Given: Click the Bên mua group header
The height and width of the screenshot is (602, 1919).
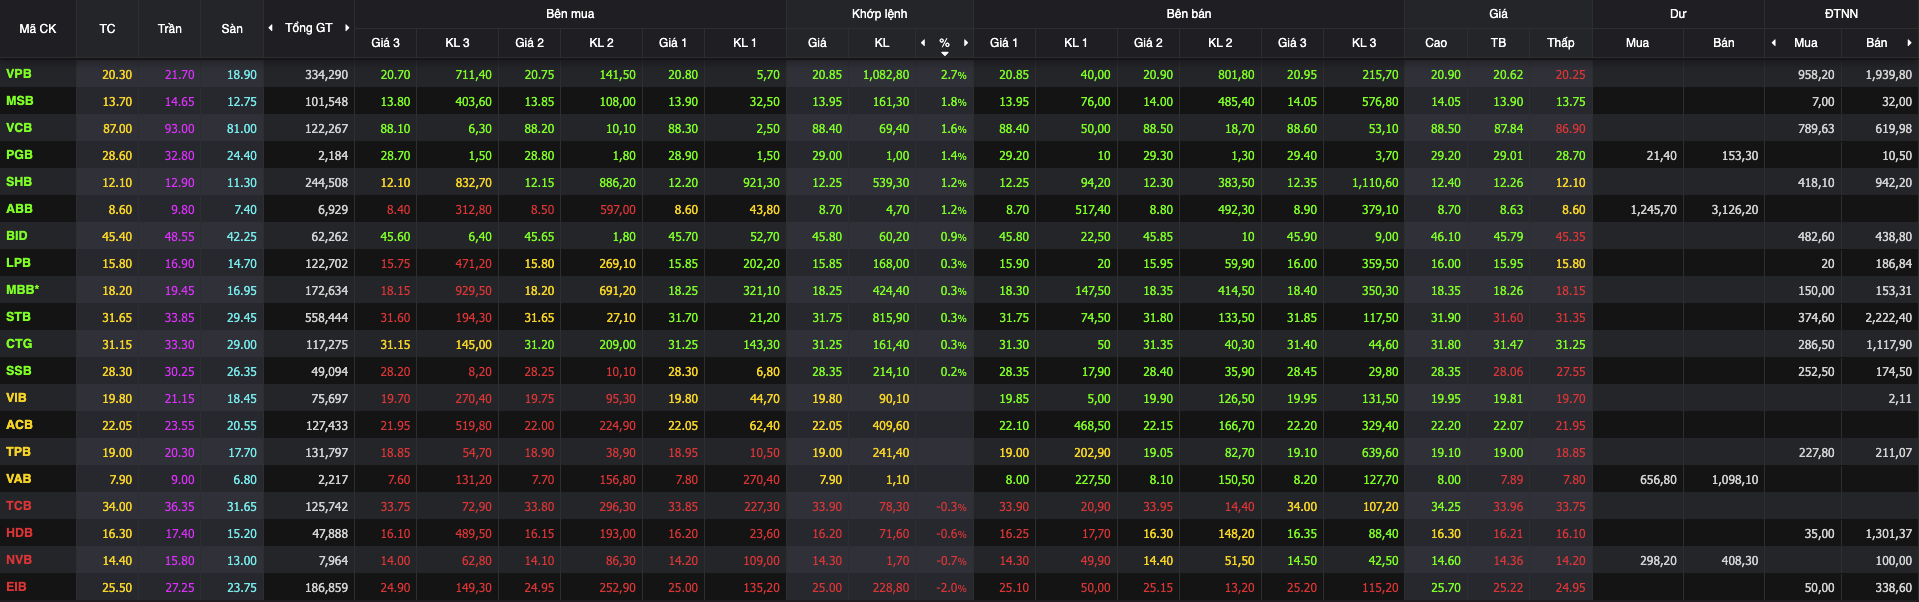Looking at the screenshot, I should [x=570, y=14].
